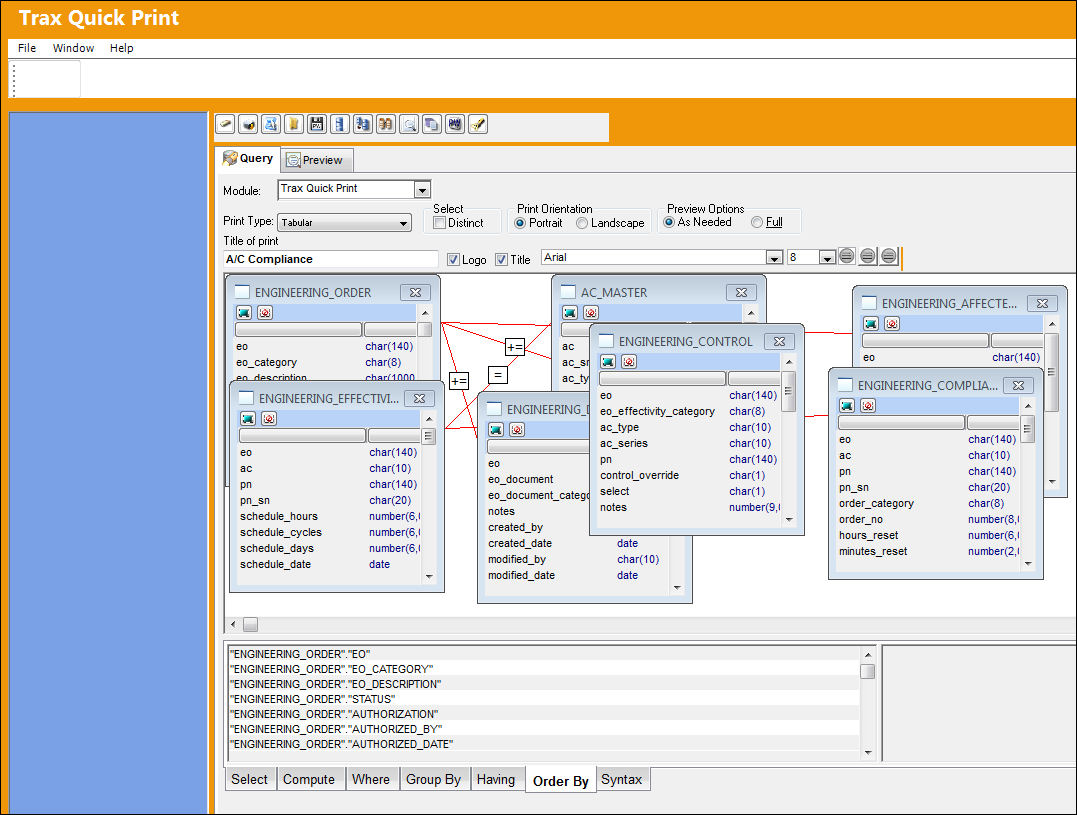The image size is (1077, 815).
Task: Click the Title of print input field
Action: (330, 259)
